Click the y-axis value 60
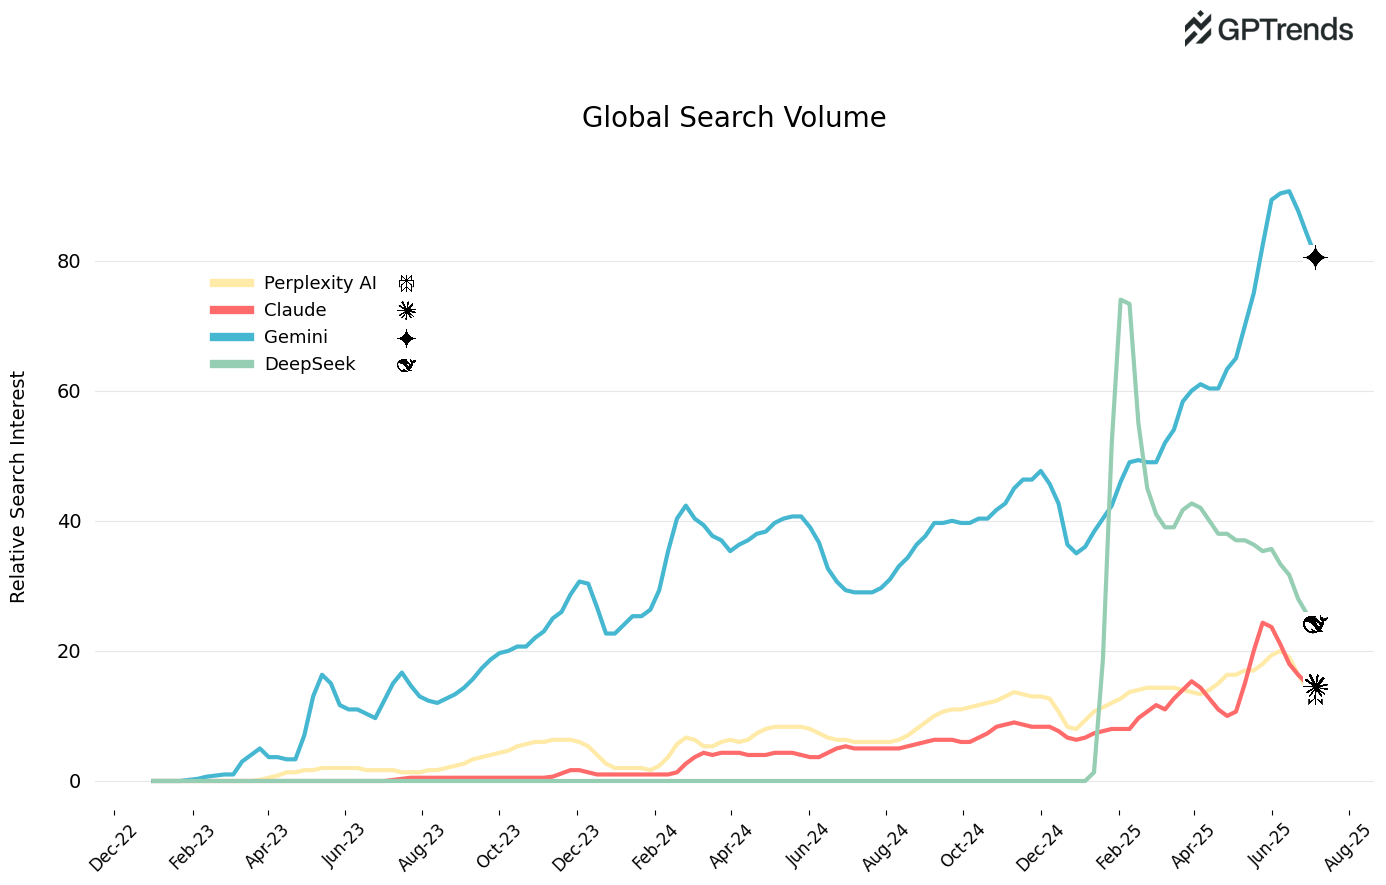The height and width of the screenshot is (885, 1386). 69,391
